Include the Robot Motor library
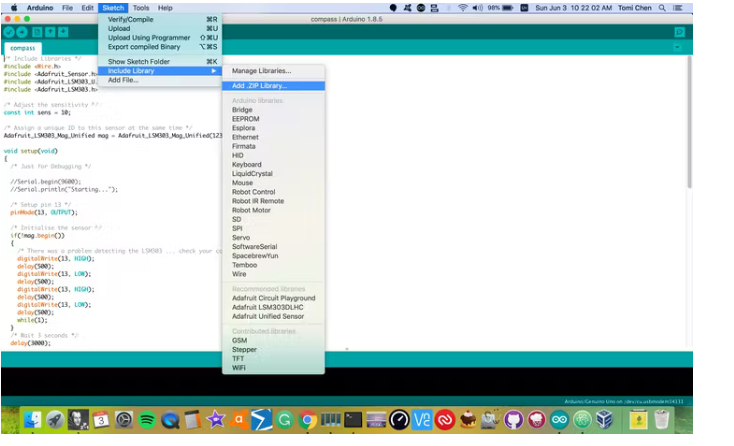 (273, 210)
